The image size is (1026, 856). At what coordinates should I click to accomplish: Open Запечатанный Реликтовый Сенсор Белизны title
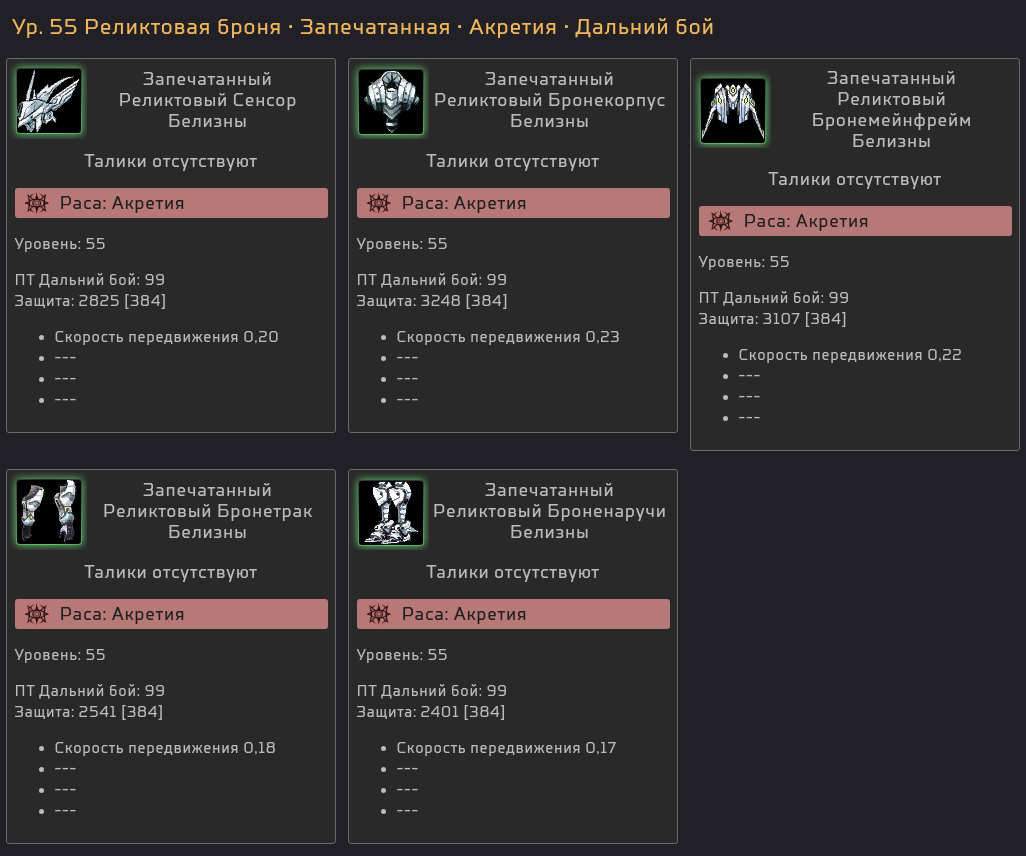(207, 100)
